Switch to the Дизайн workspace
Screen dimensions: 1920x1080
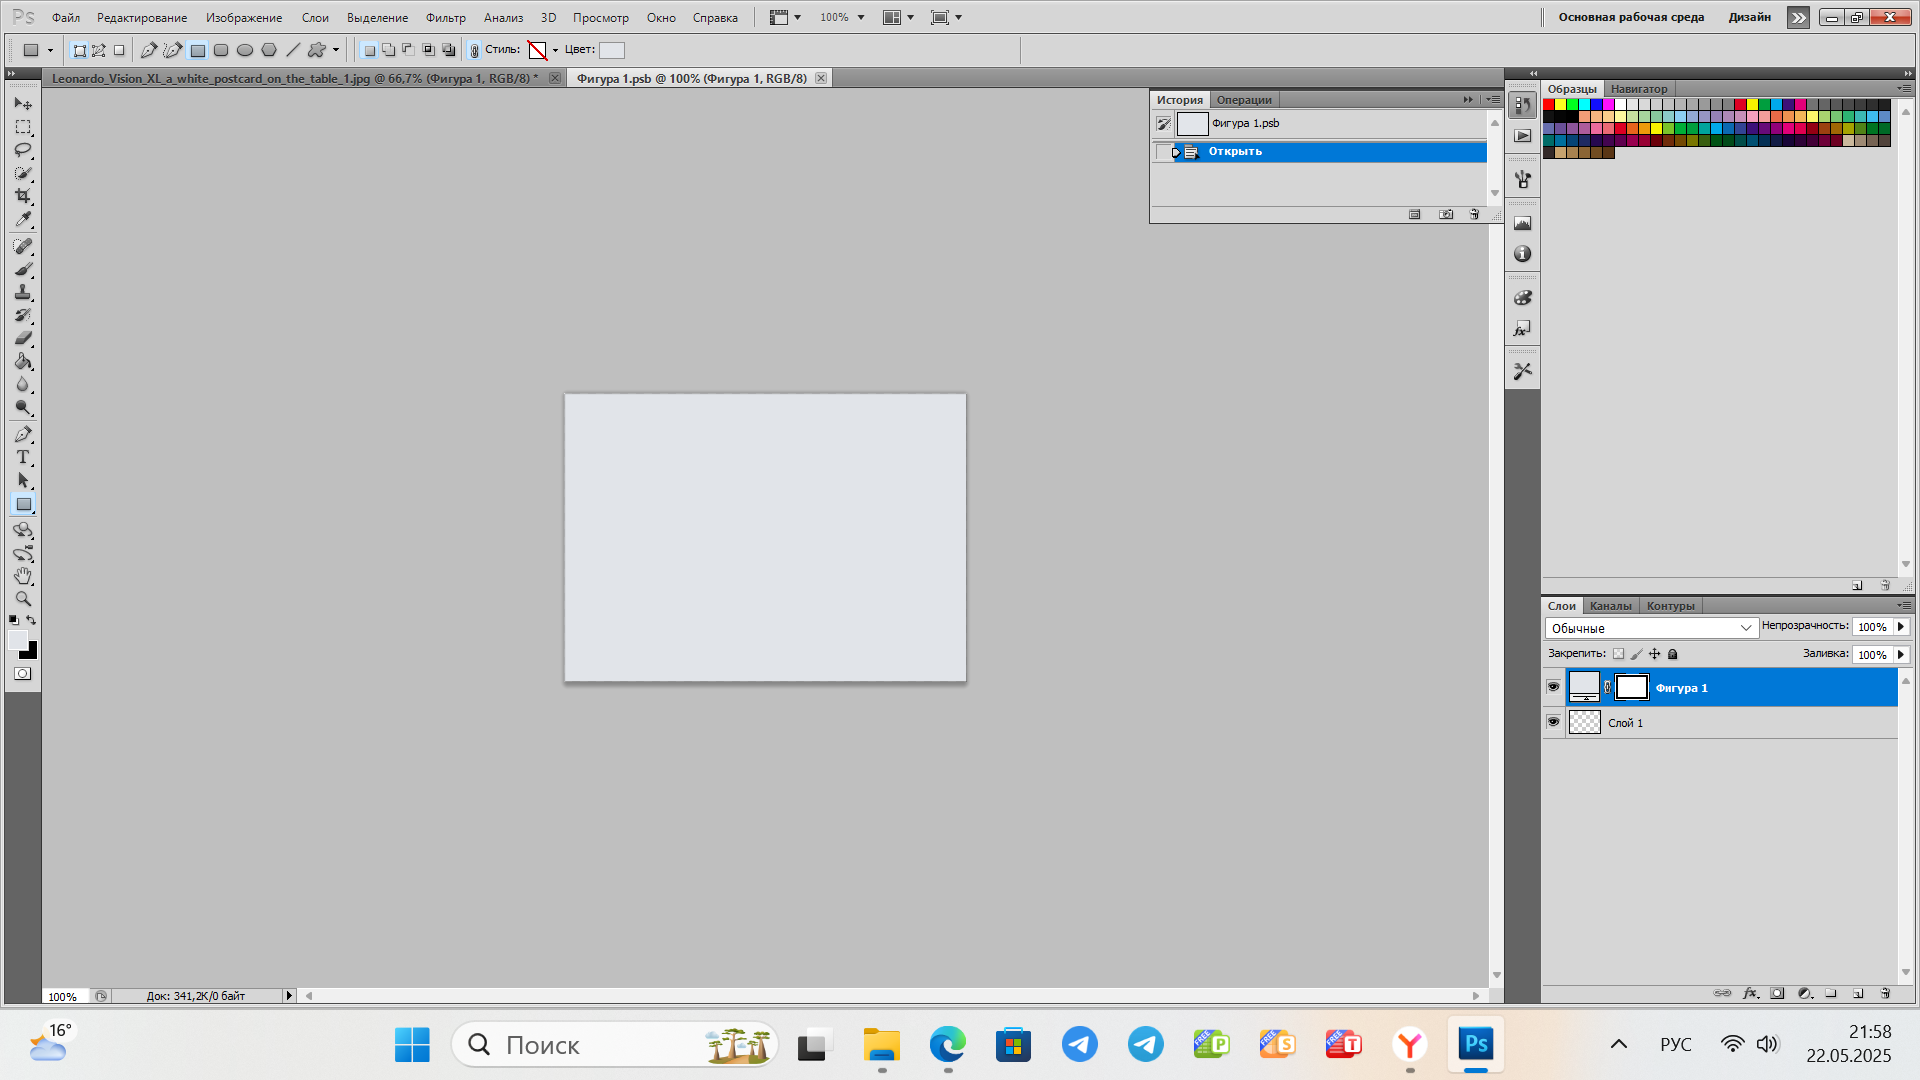click(x=1749, y=17)
